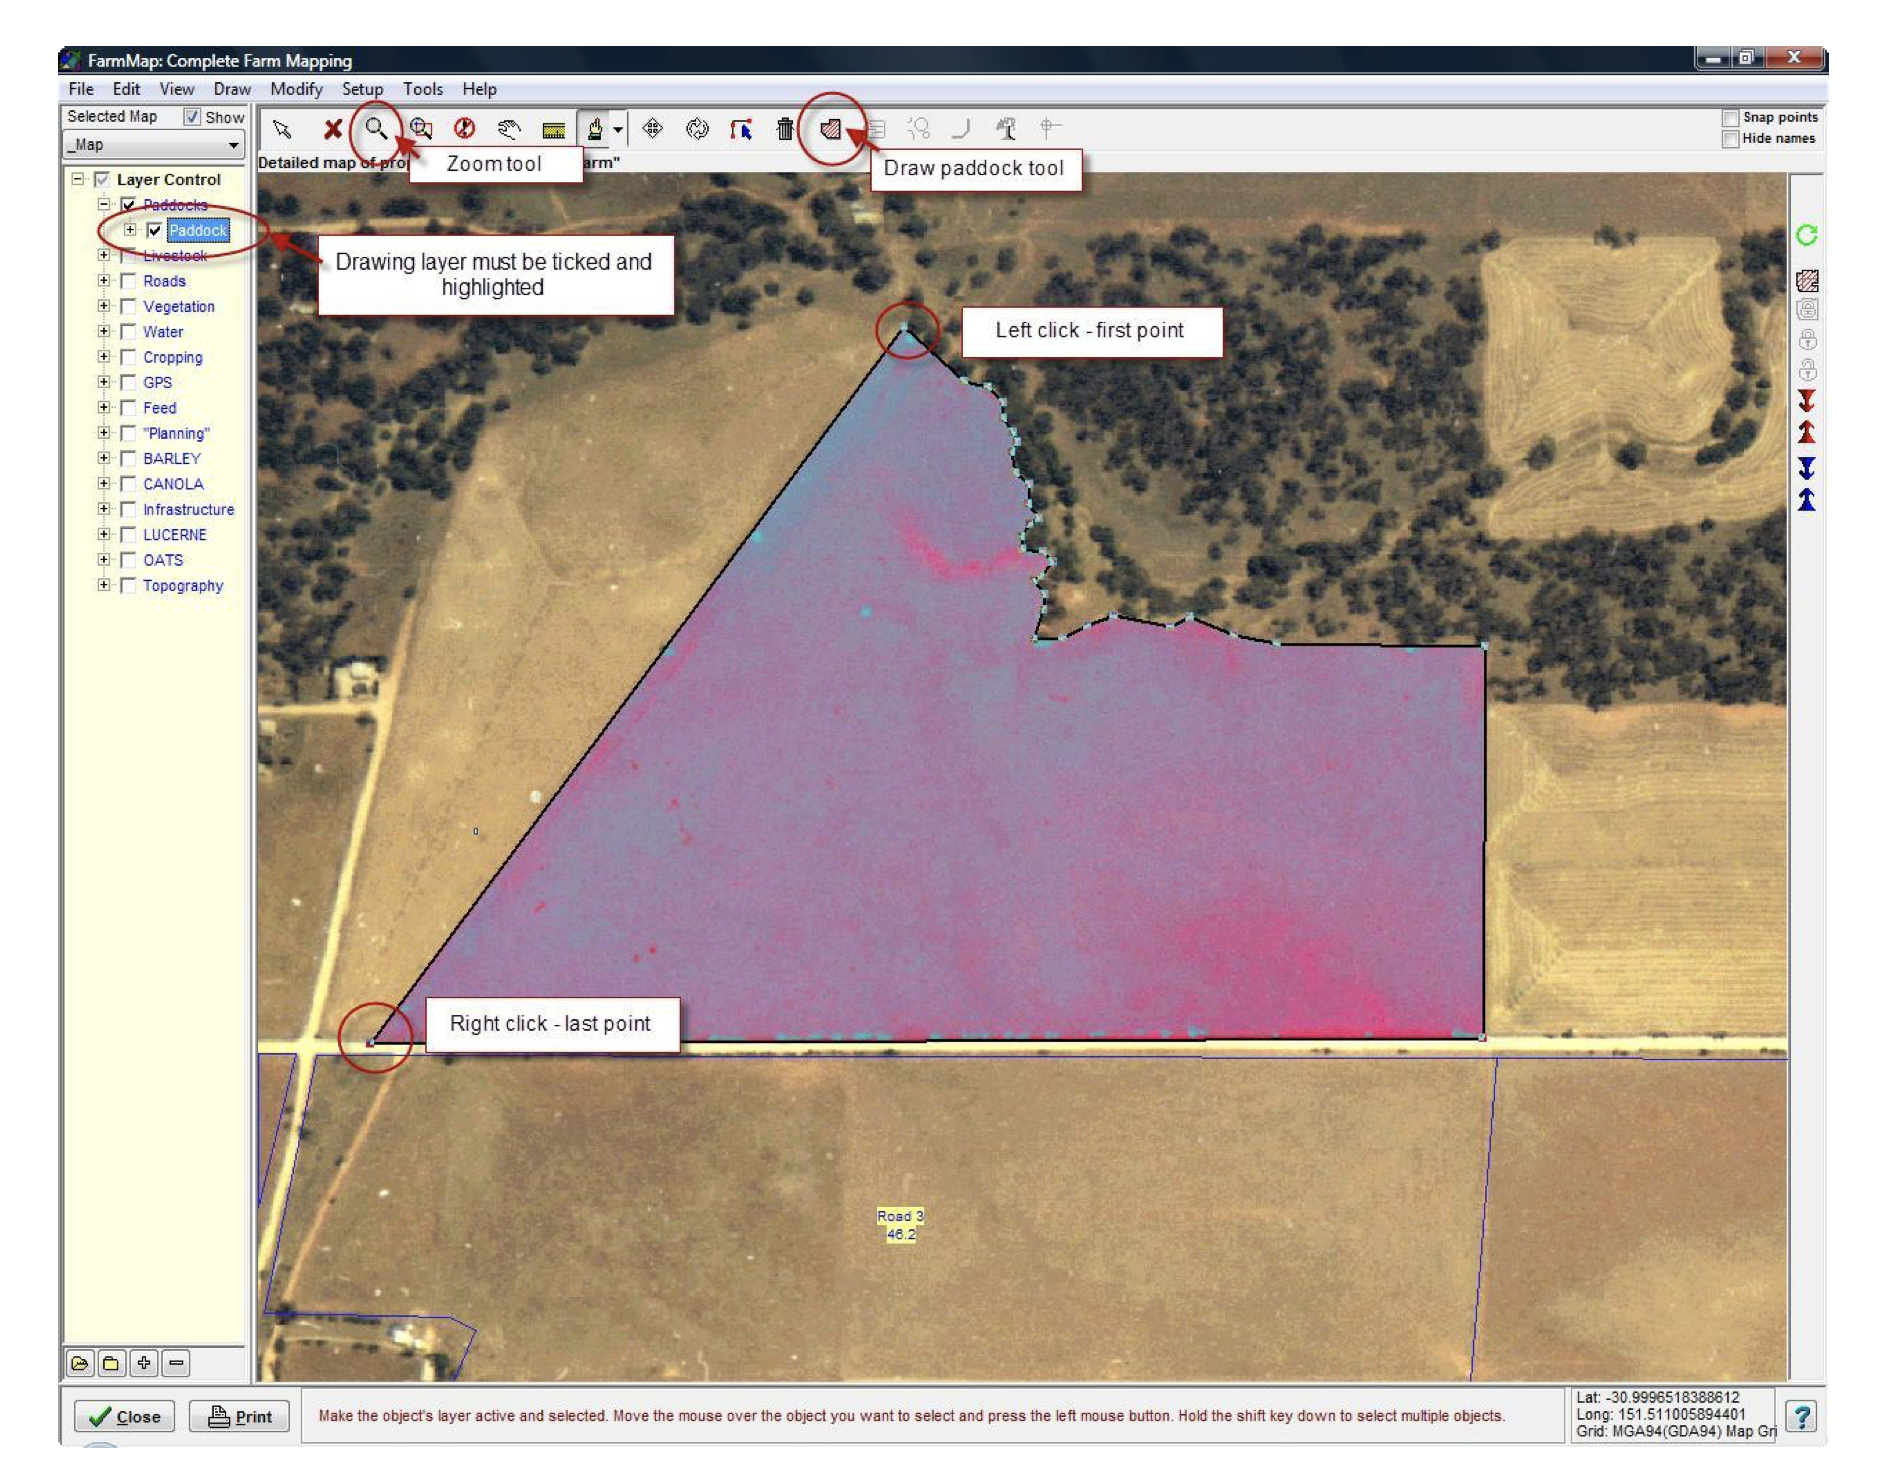Open the Draw menu
Viewport: 1890px width, 1480px height.
coord(231,89)
